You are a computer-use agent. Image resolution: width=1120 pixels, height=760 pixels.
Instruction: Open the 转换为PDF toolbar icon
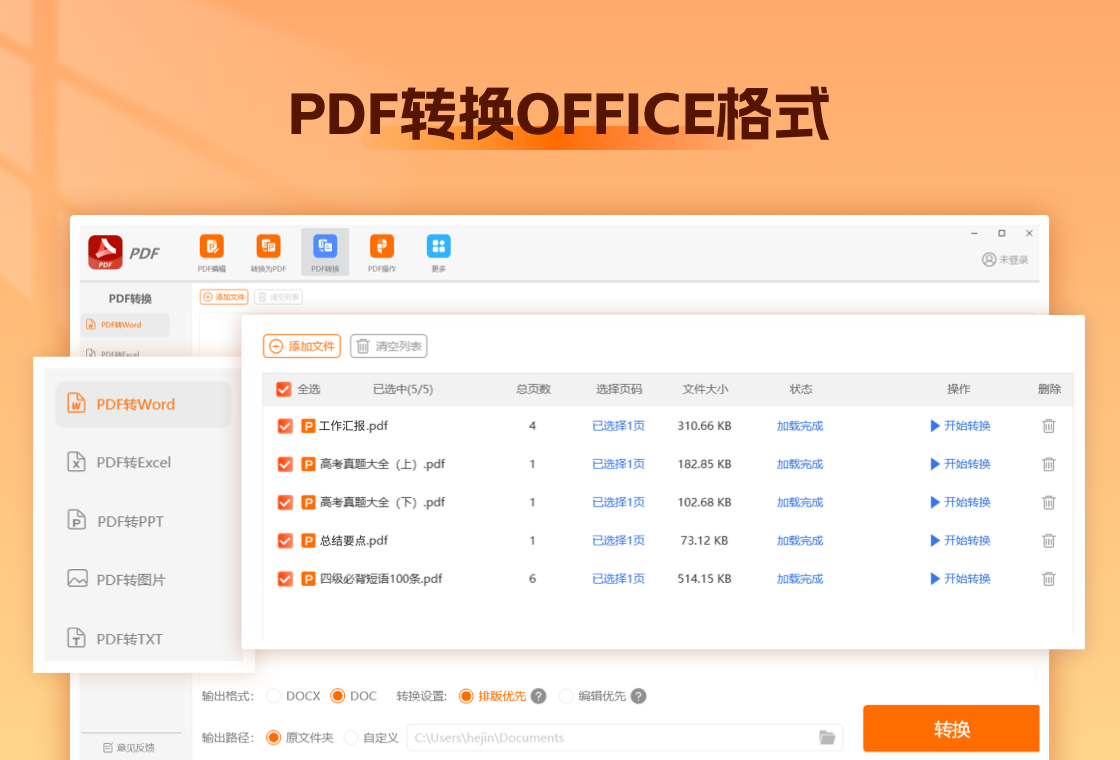[269, 246]
